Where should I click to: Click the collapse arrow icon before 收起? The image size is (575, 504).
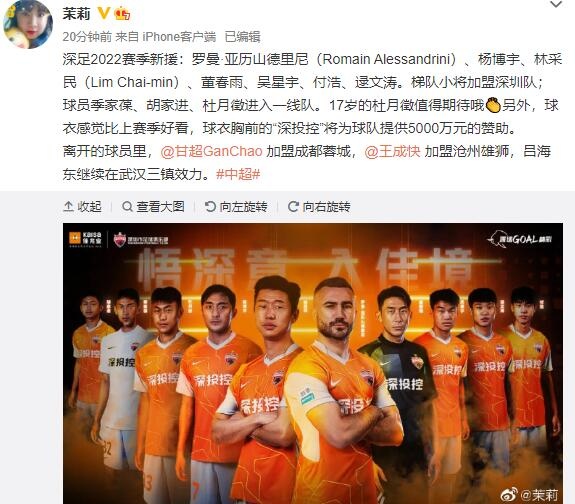click(68, 207)
